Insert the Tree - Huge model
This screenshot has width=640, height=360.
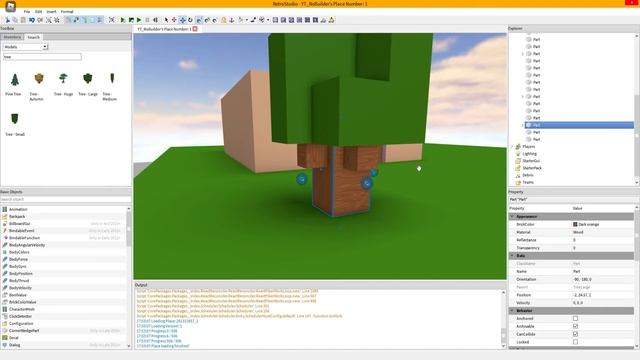tap(63, 78)
